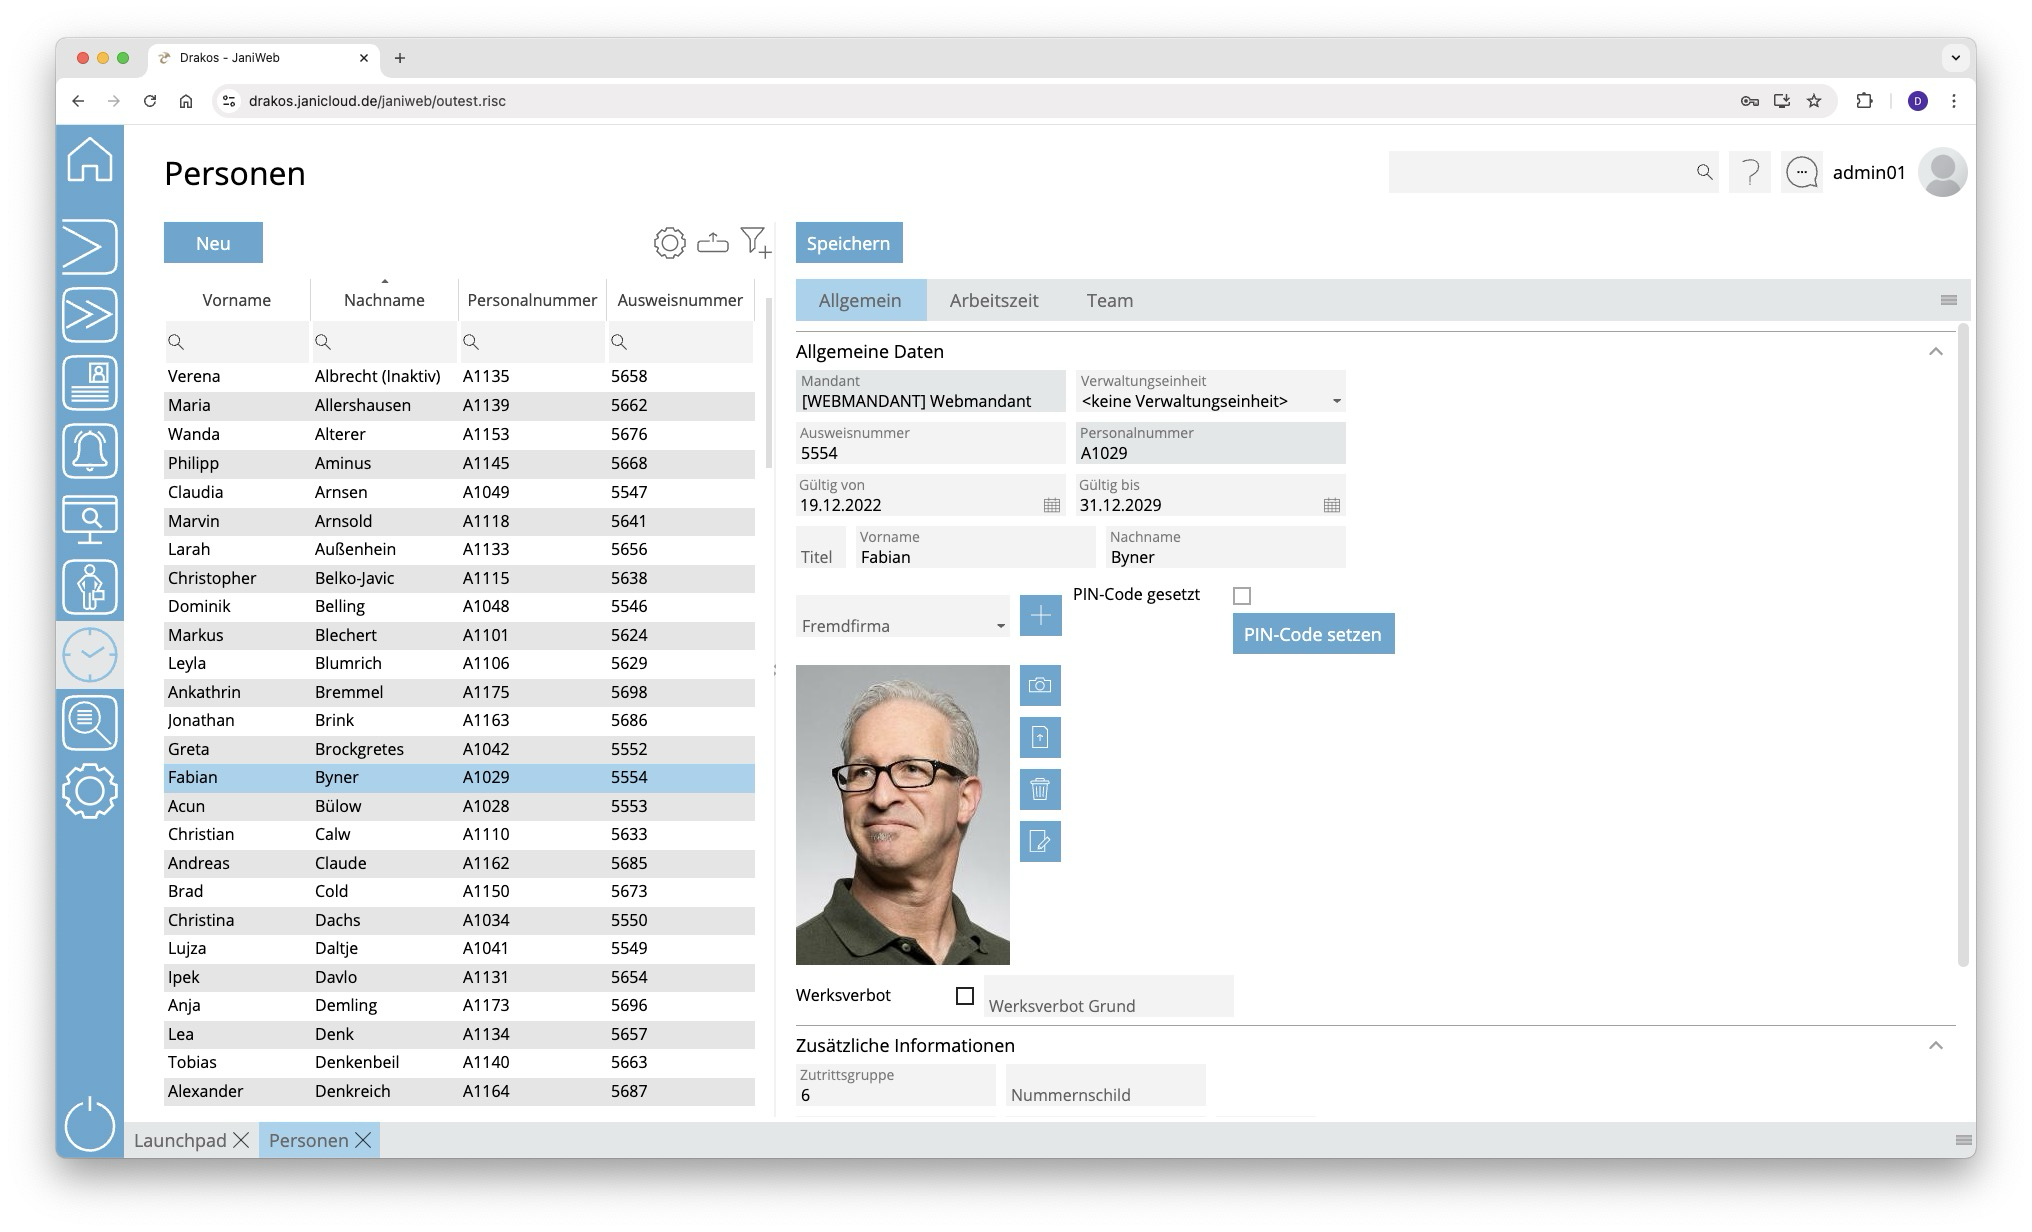Enable the Werksverbot checkbox
The height and width of the screenshot is (1232, 2032).
pyautogui.click(x=965, y=996)
